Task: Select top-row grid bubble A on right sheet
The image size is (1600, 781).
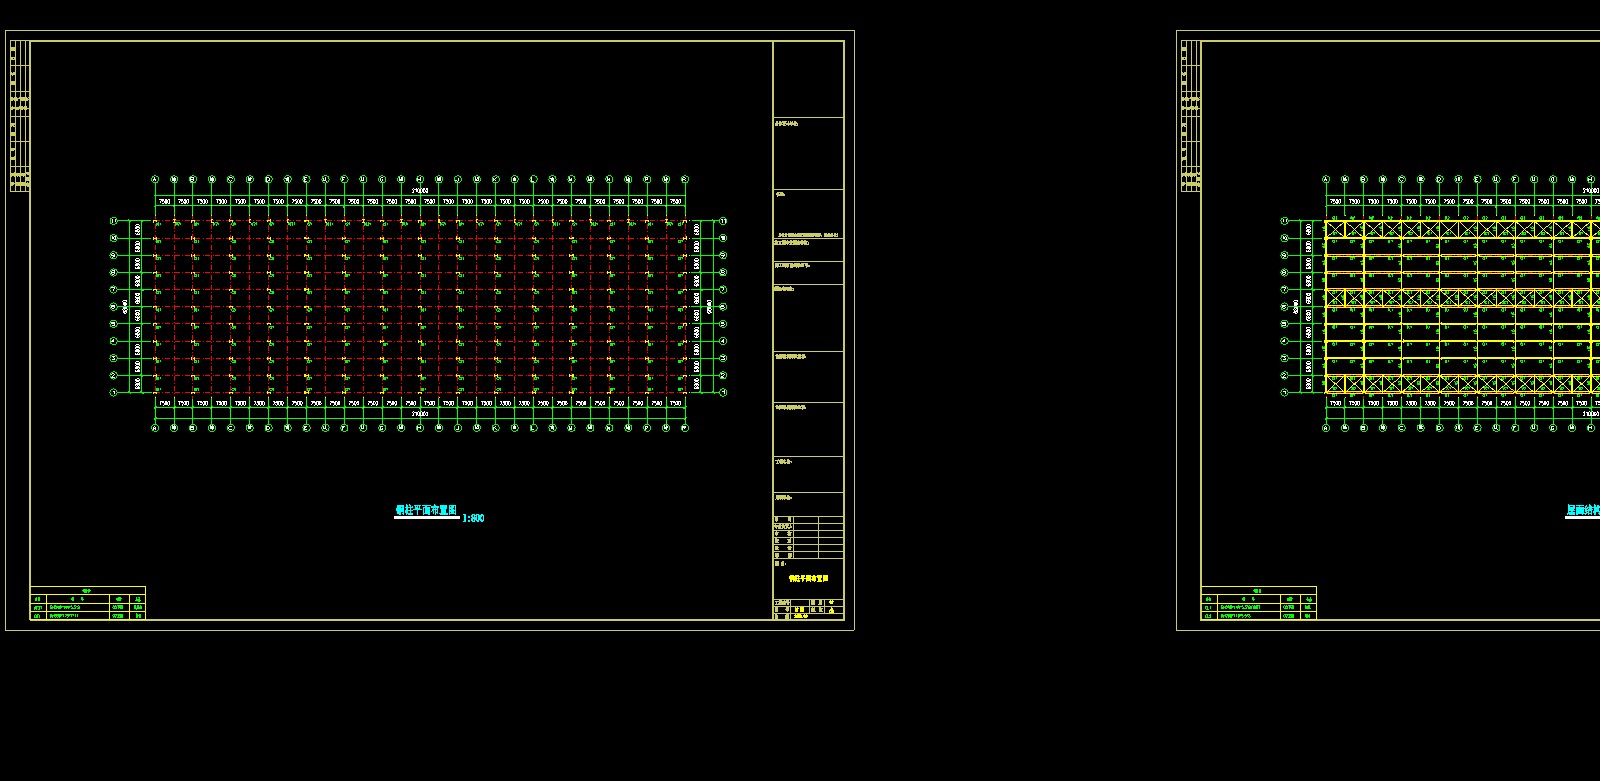Action: point(1326,180)
